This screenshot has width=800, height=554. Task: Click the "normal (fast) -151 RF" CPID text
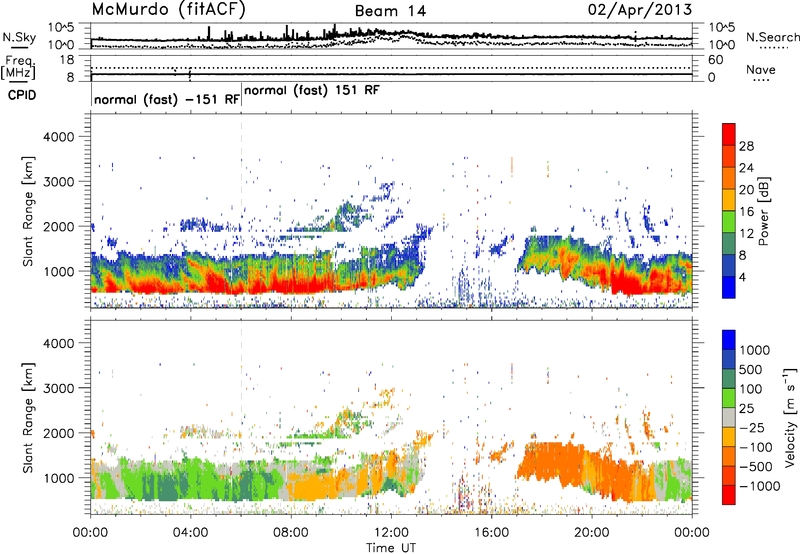click(167, 99)
